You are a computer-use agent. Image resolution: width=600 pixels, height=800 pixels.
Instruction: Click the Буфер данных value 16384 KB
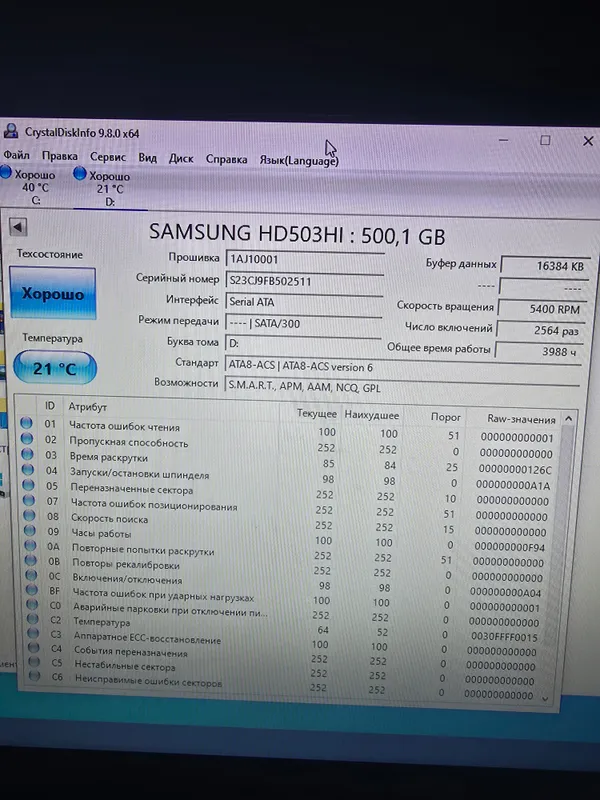click(x=545, y=265)
